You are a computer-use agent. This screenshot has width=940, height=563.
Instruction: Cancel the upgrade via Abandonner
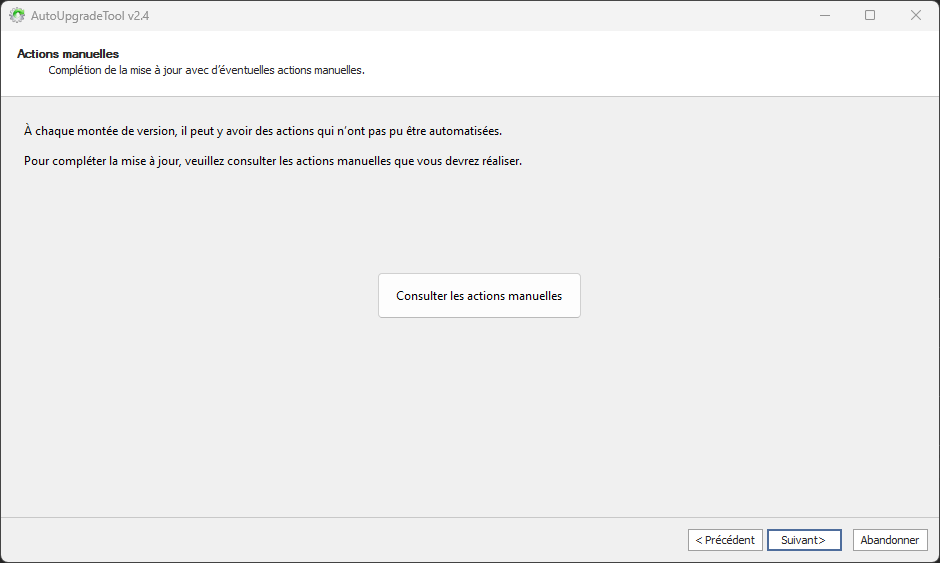(890, 540)
